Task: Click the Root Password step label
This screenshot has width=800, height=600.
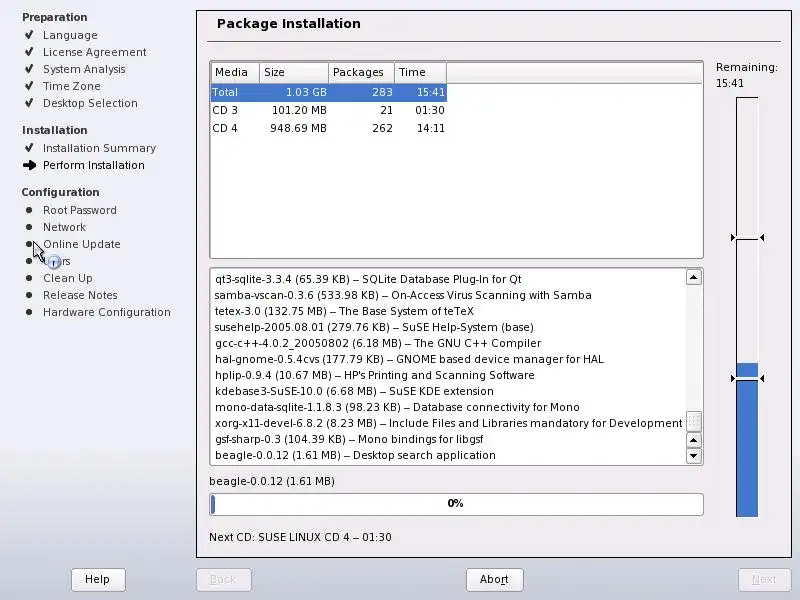Action: click(80, 210)
